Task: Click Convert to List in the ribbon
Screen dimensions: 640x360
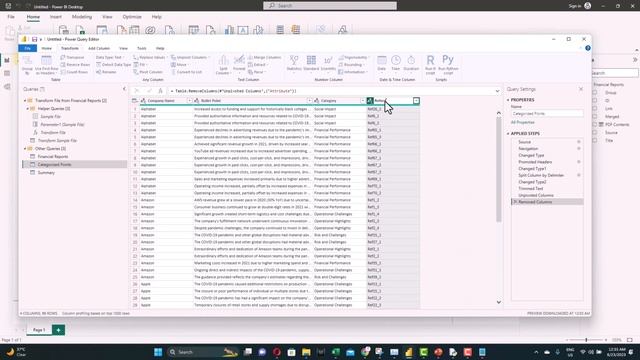Action: click(187, 72)
